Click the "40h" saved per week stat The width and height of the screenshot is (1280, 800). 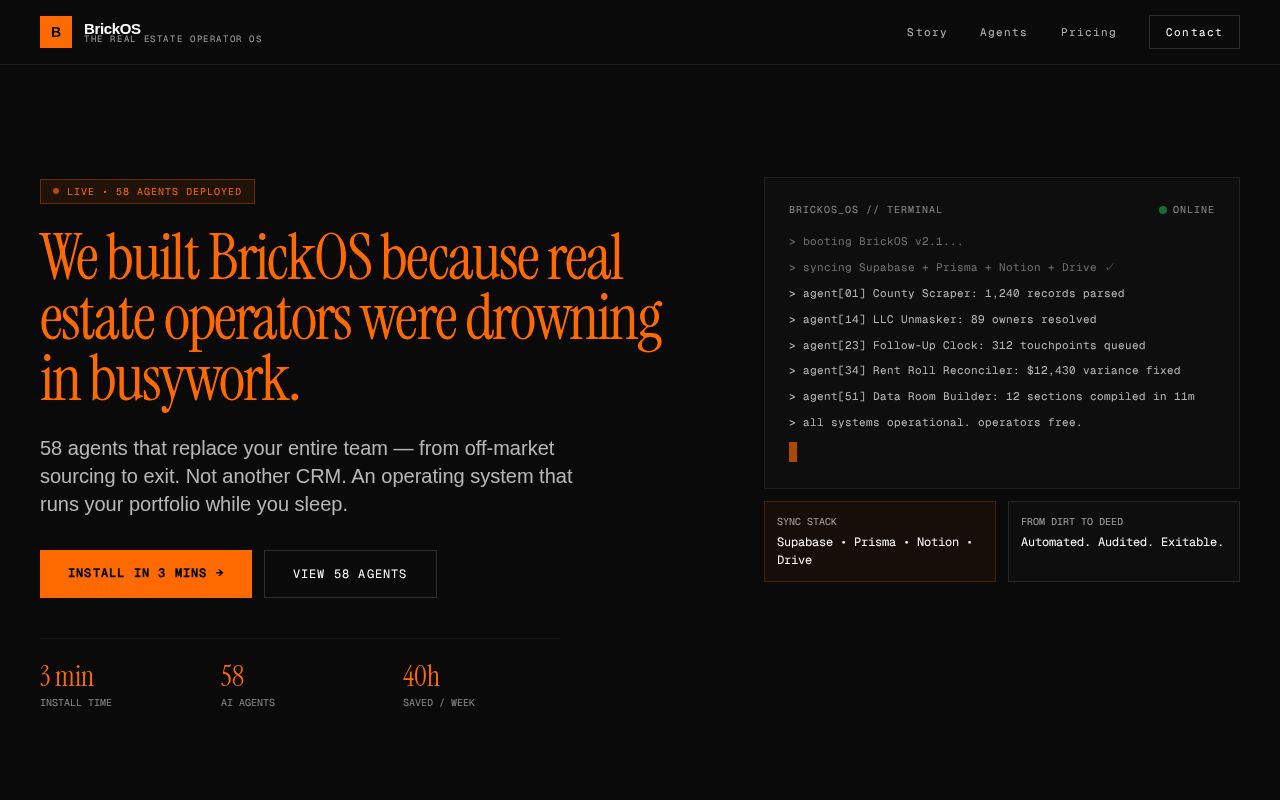point(421,677)
